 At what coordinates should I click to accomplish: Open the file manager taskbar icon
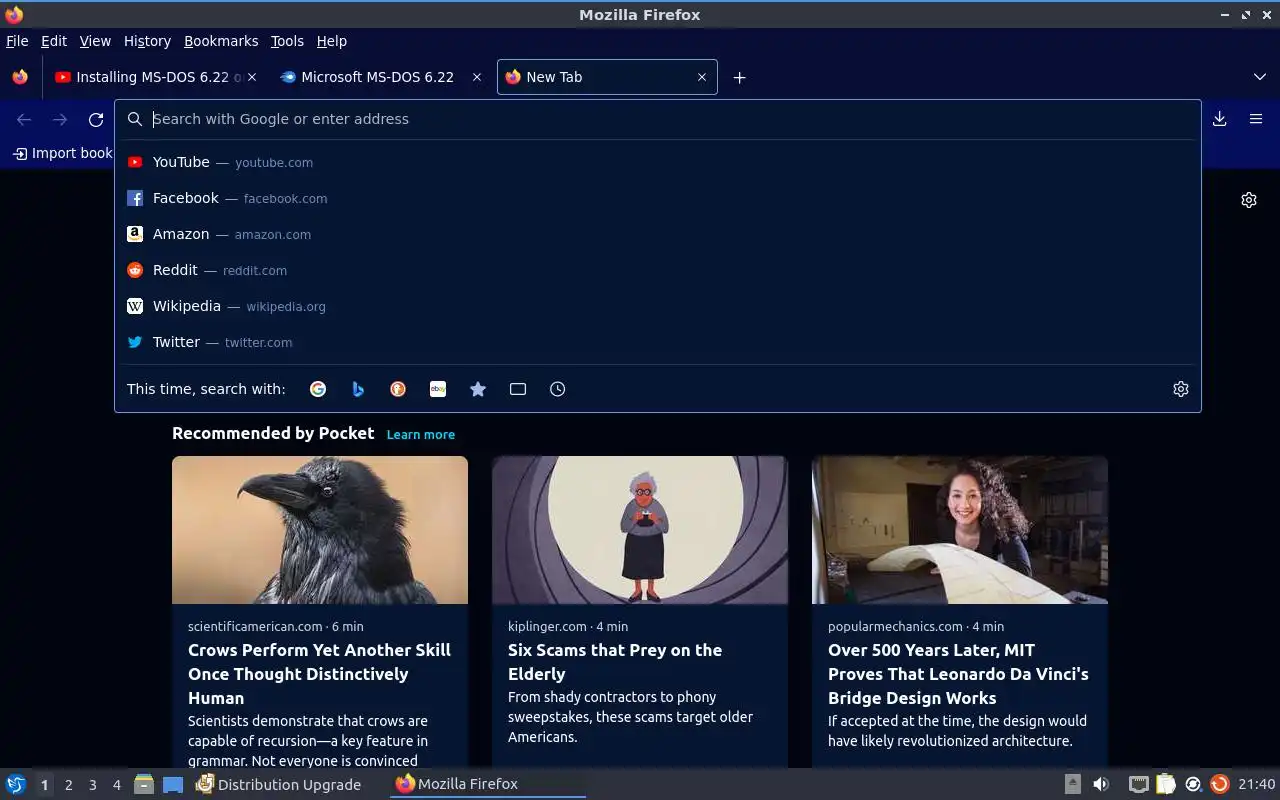tap(143, 785)
